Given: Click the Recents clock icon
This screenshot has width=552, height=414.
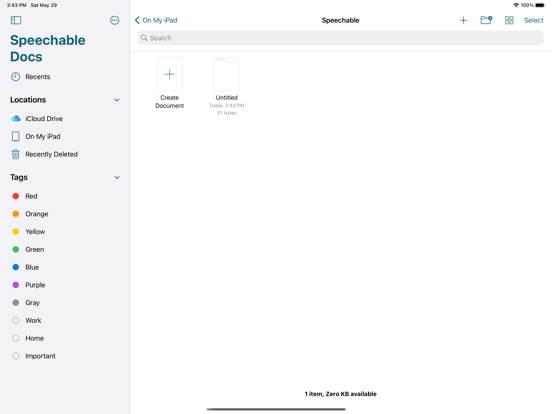Looking at the screenshot, I should (x=15, y=77).
